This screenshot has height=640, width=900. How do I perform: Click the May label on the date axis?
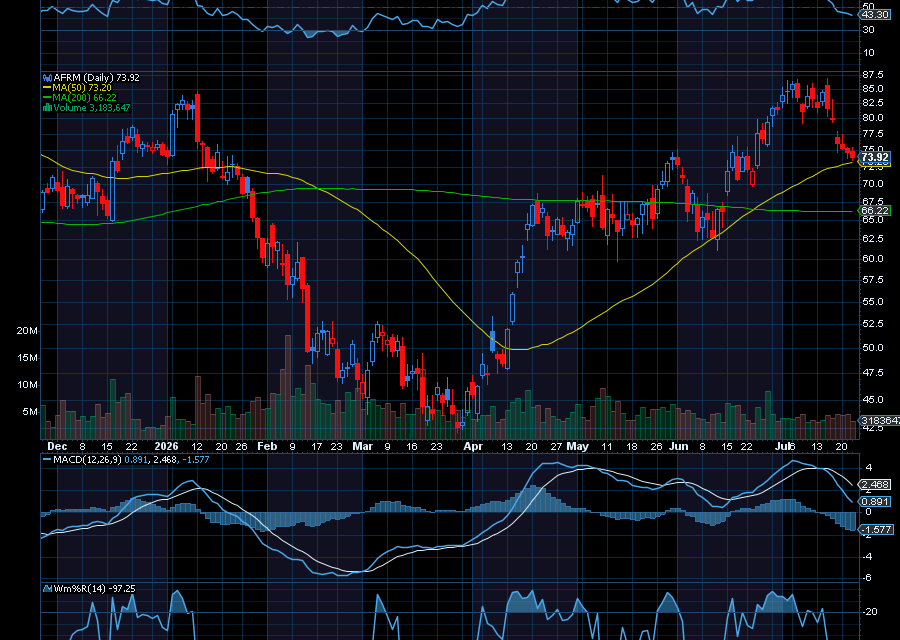[x=577, y=447]
